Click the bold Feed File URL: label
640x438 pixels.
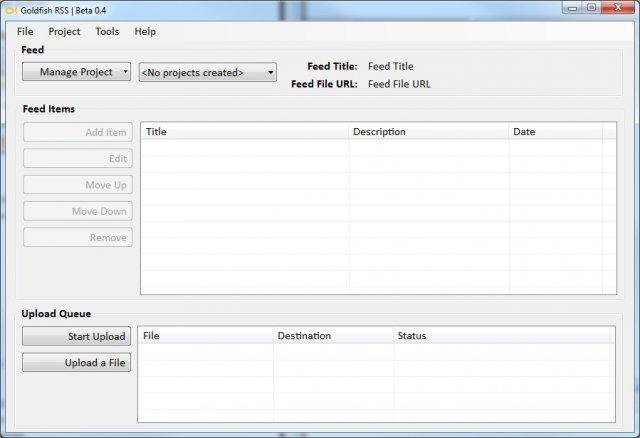pyautogui.click(x=324, y=84)
